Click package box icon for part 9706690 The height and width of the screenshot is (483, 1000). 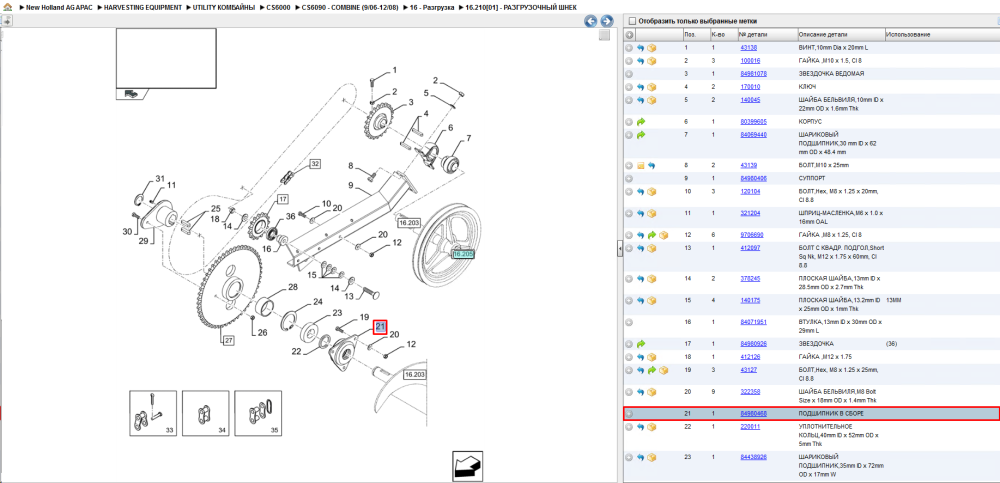(x=663, y=235)
